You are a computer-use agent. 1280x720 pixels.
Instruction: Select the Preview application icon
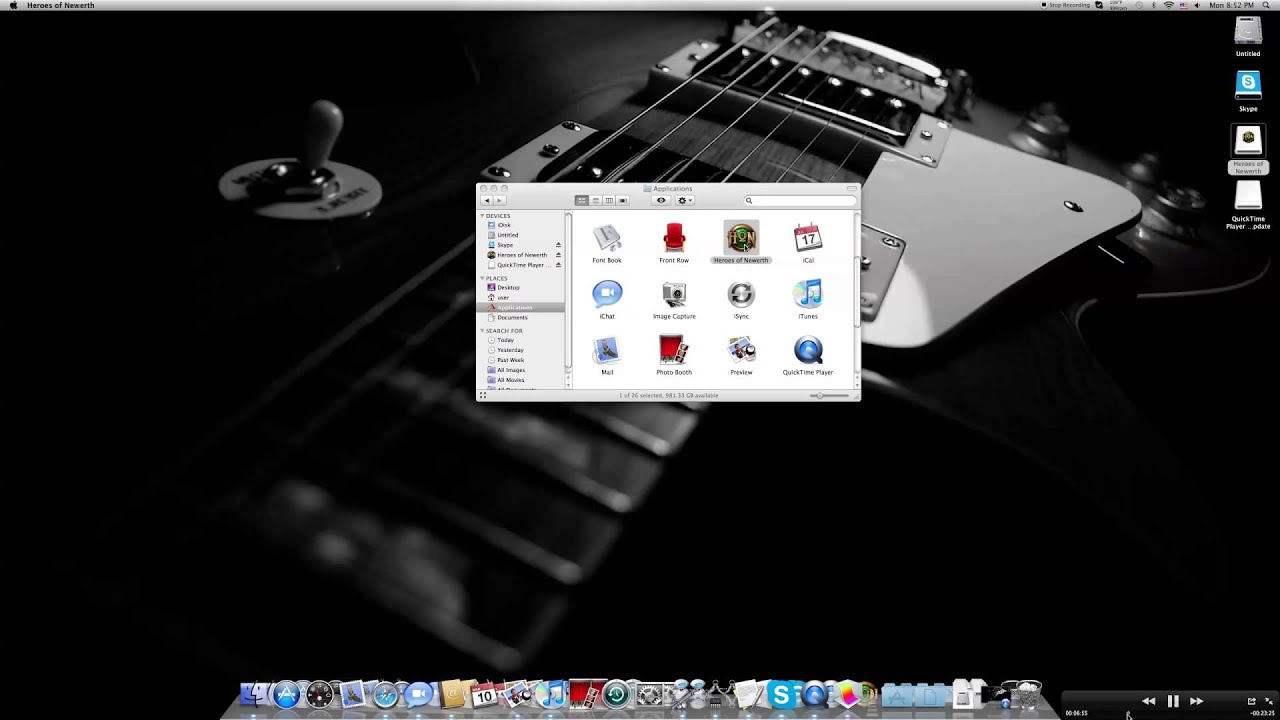741,350
